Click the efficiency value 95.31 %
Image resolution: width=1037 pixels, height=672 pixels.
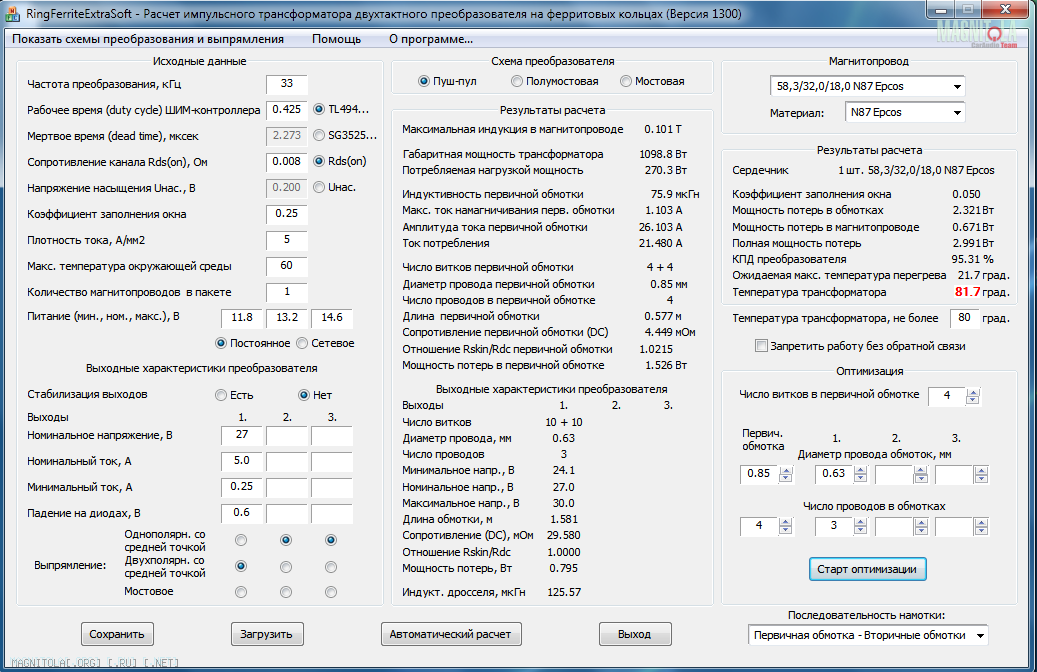(x=972, y=259)
